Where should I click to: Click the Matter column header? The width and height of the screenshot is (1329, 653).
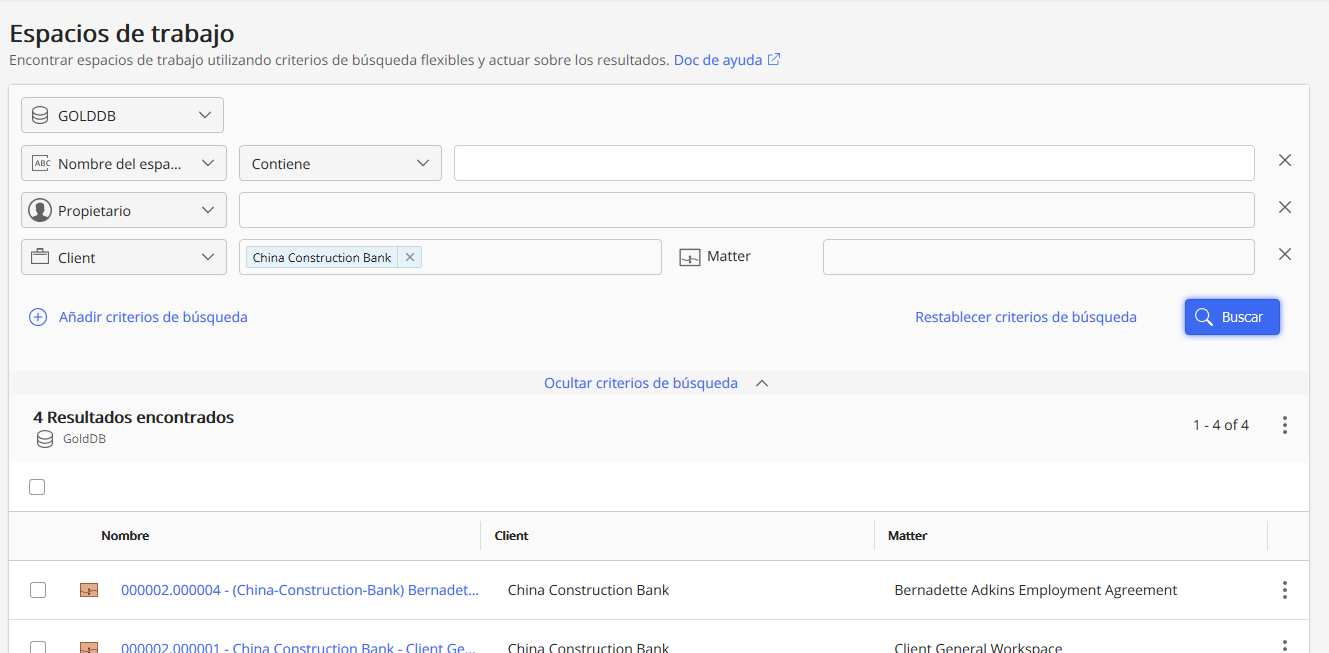point(907,536)
